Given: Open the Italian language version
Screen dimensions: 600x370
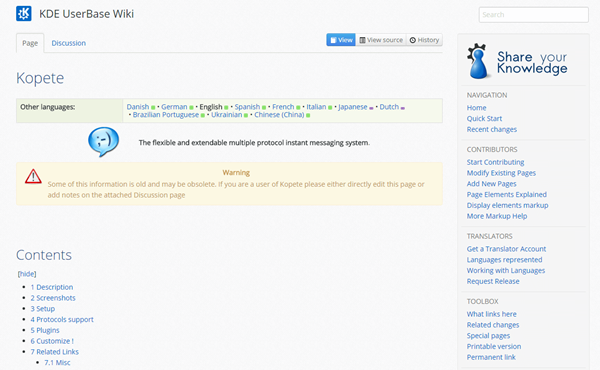Looking at the screenshot, I should 316,107.
